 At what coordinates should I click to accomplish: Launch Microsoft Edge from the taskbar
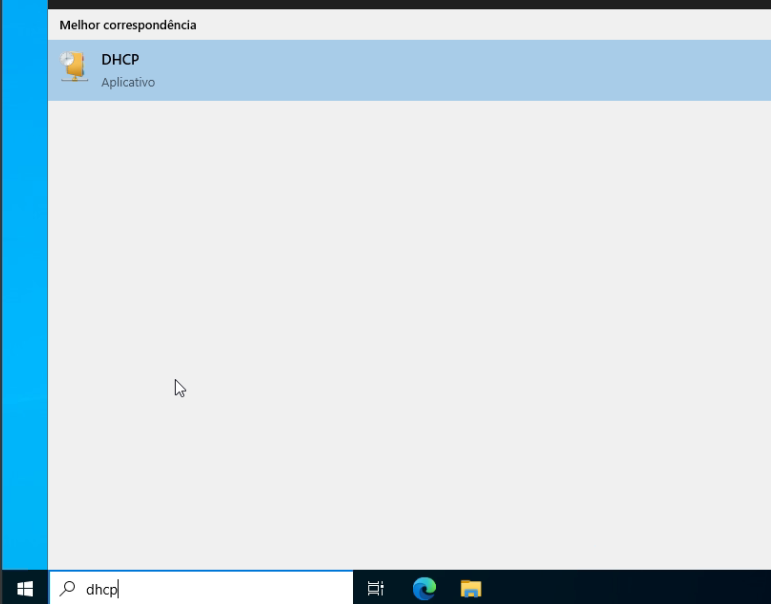[x=424, y=589]
